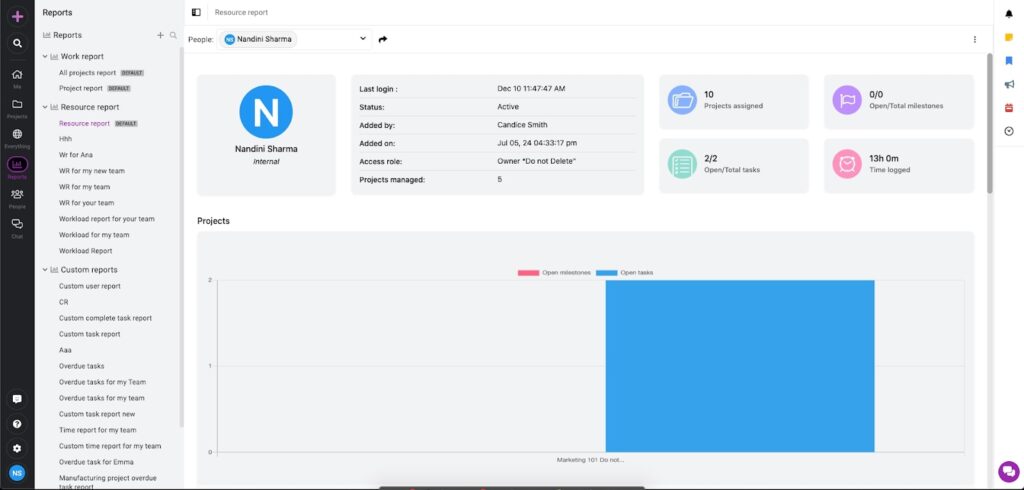Open All projects report
Image resolution: width=1024 pixels, height=490 pixels.
(88, 73)
